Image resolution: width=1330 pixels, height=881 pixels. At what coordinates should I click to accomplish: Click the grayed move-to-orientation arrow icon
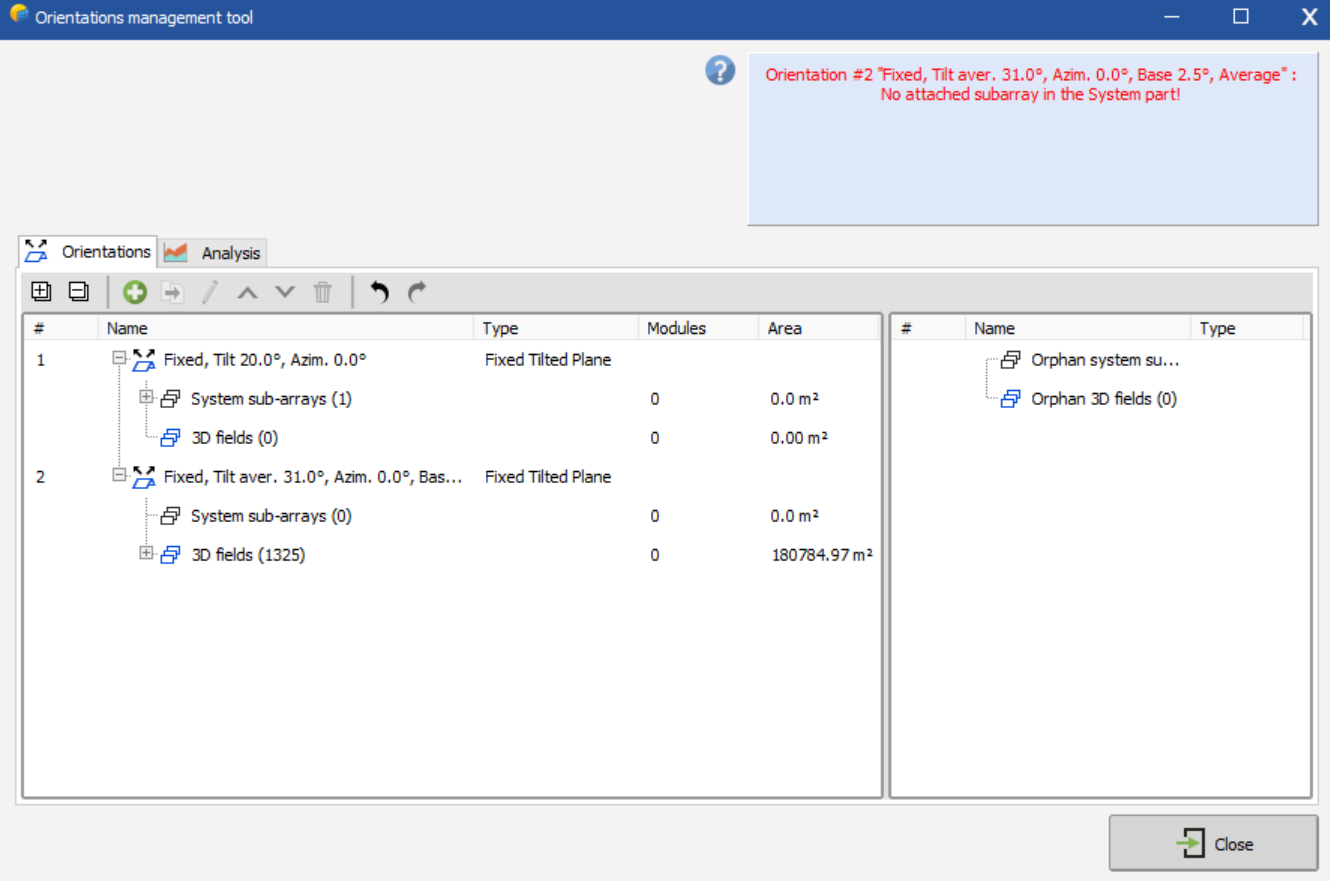(x=172, y=292)
